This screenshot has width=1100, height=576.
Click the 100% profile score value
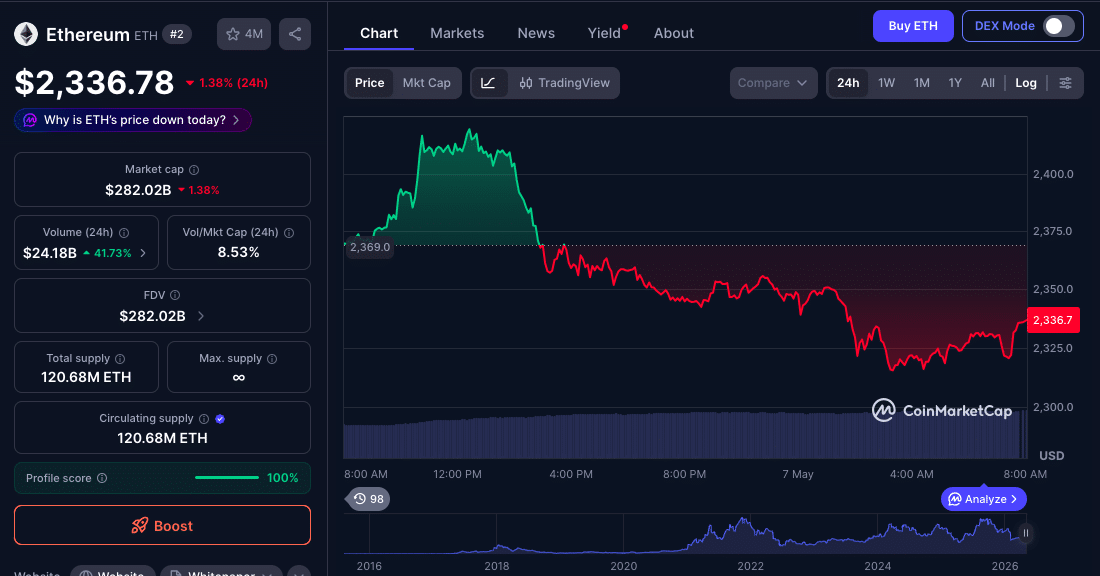283,478
